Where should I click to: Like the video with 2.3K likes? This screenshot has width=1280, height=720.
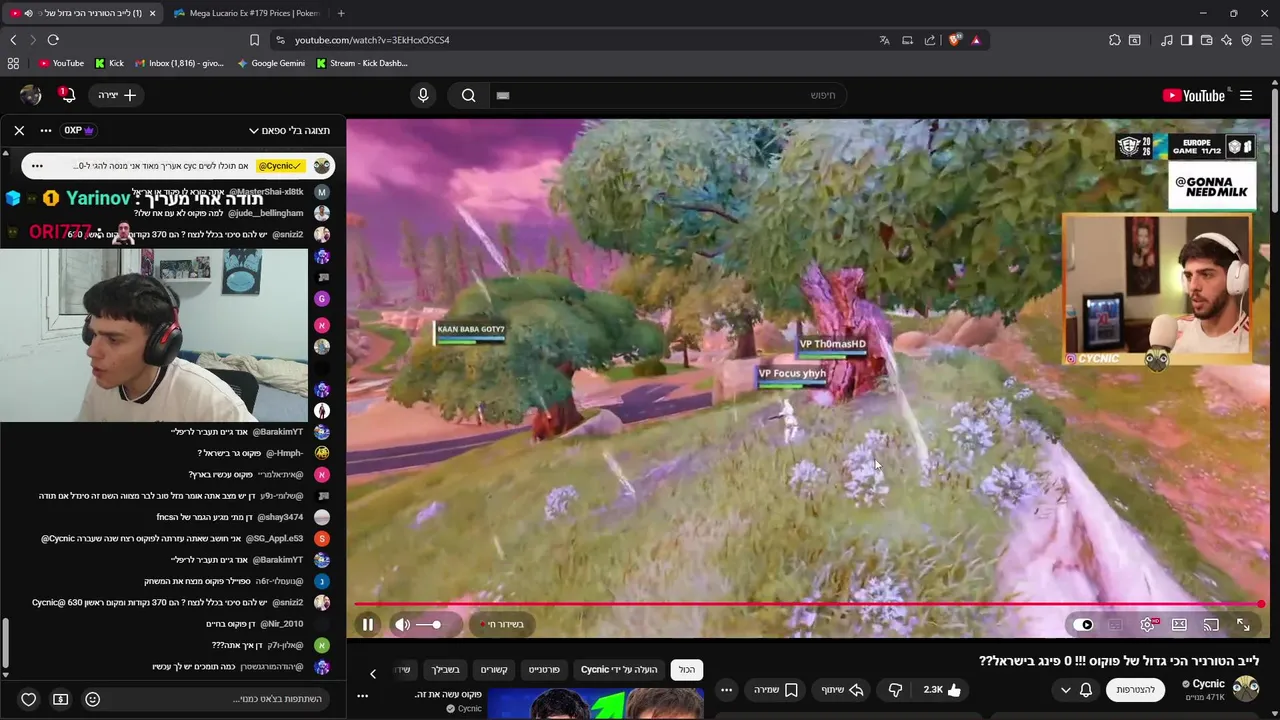(x=942, y=690)
